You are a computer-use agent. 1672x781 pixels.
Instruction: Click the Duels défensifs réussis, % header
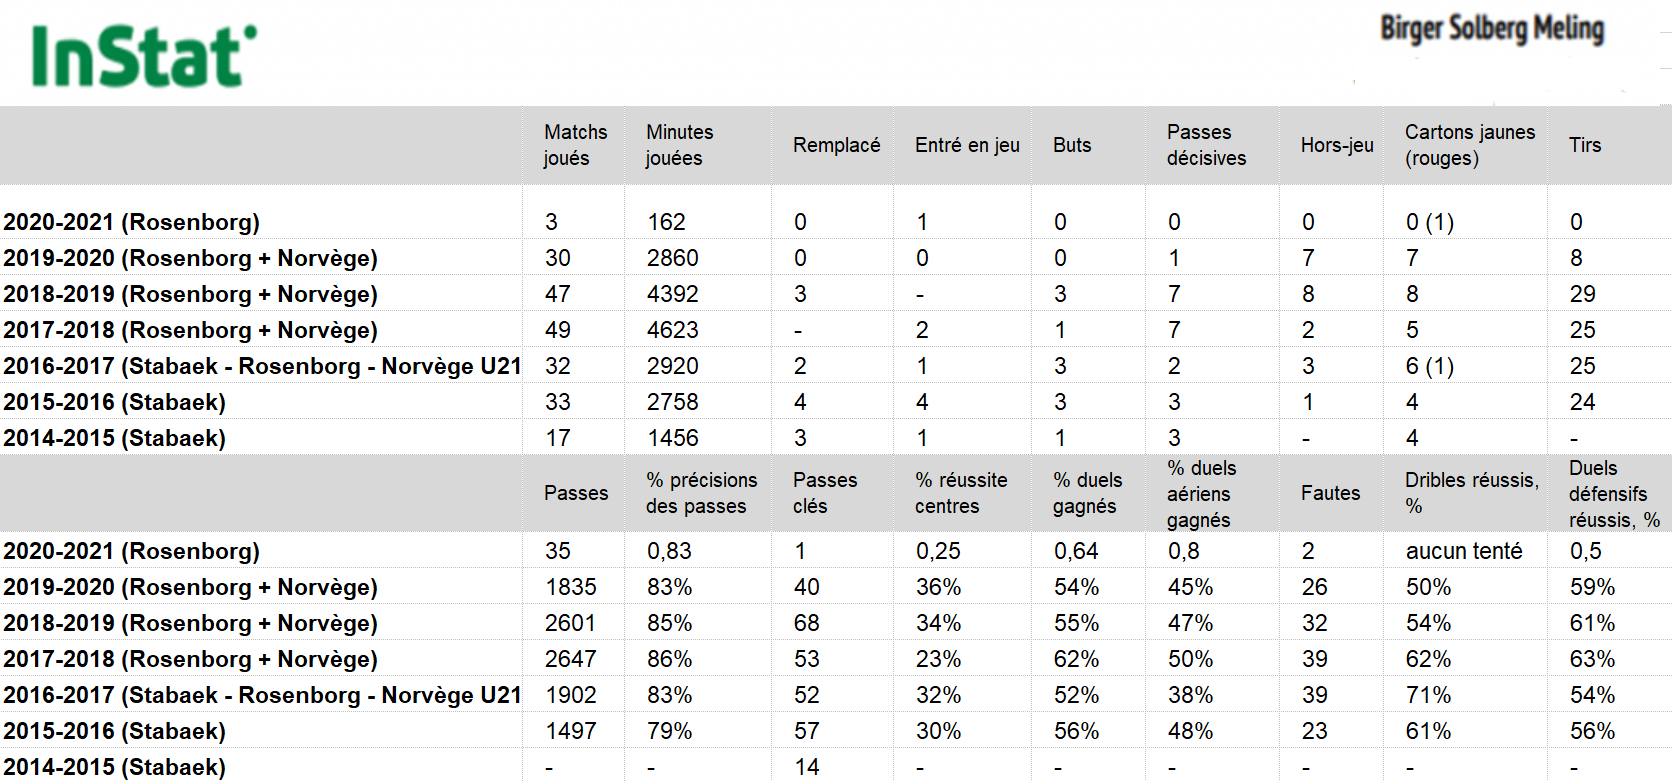pos(1614,494)
